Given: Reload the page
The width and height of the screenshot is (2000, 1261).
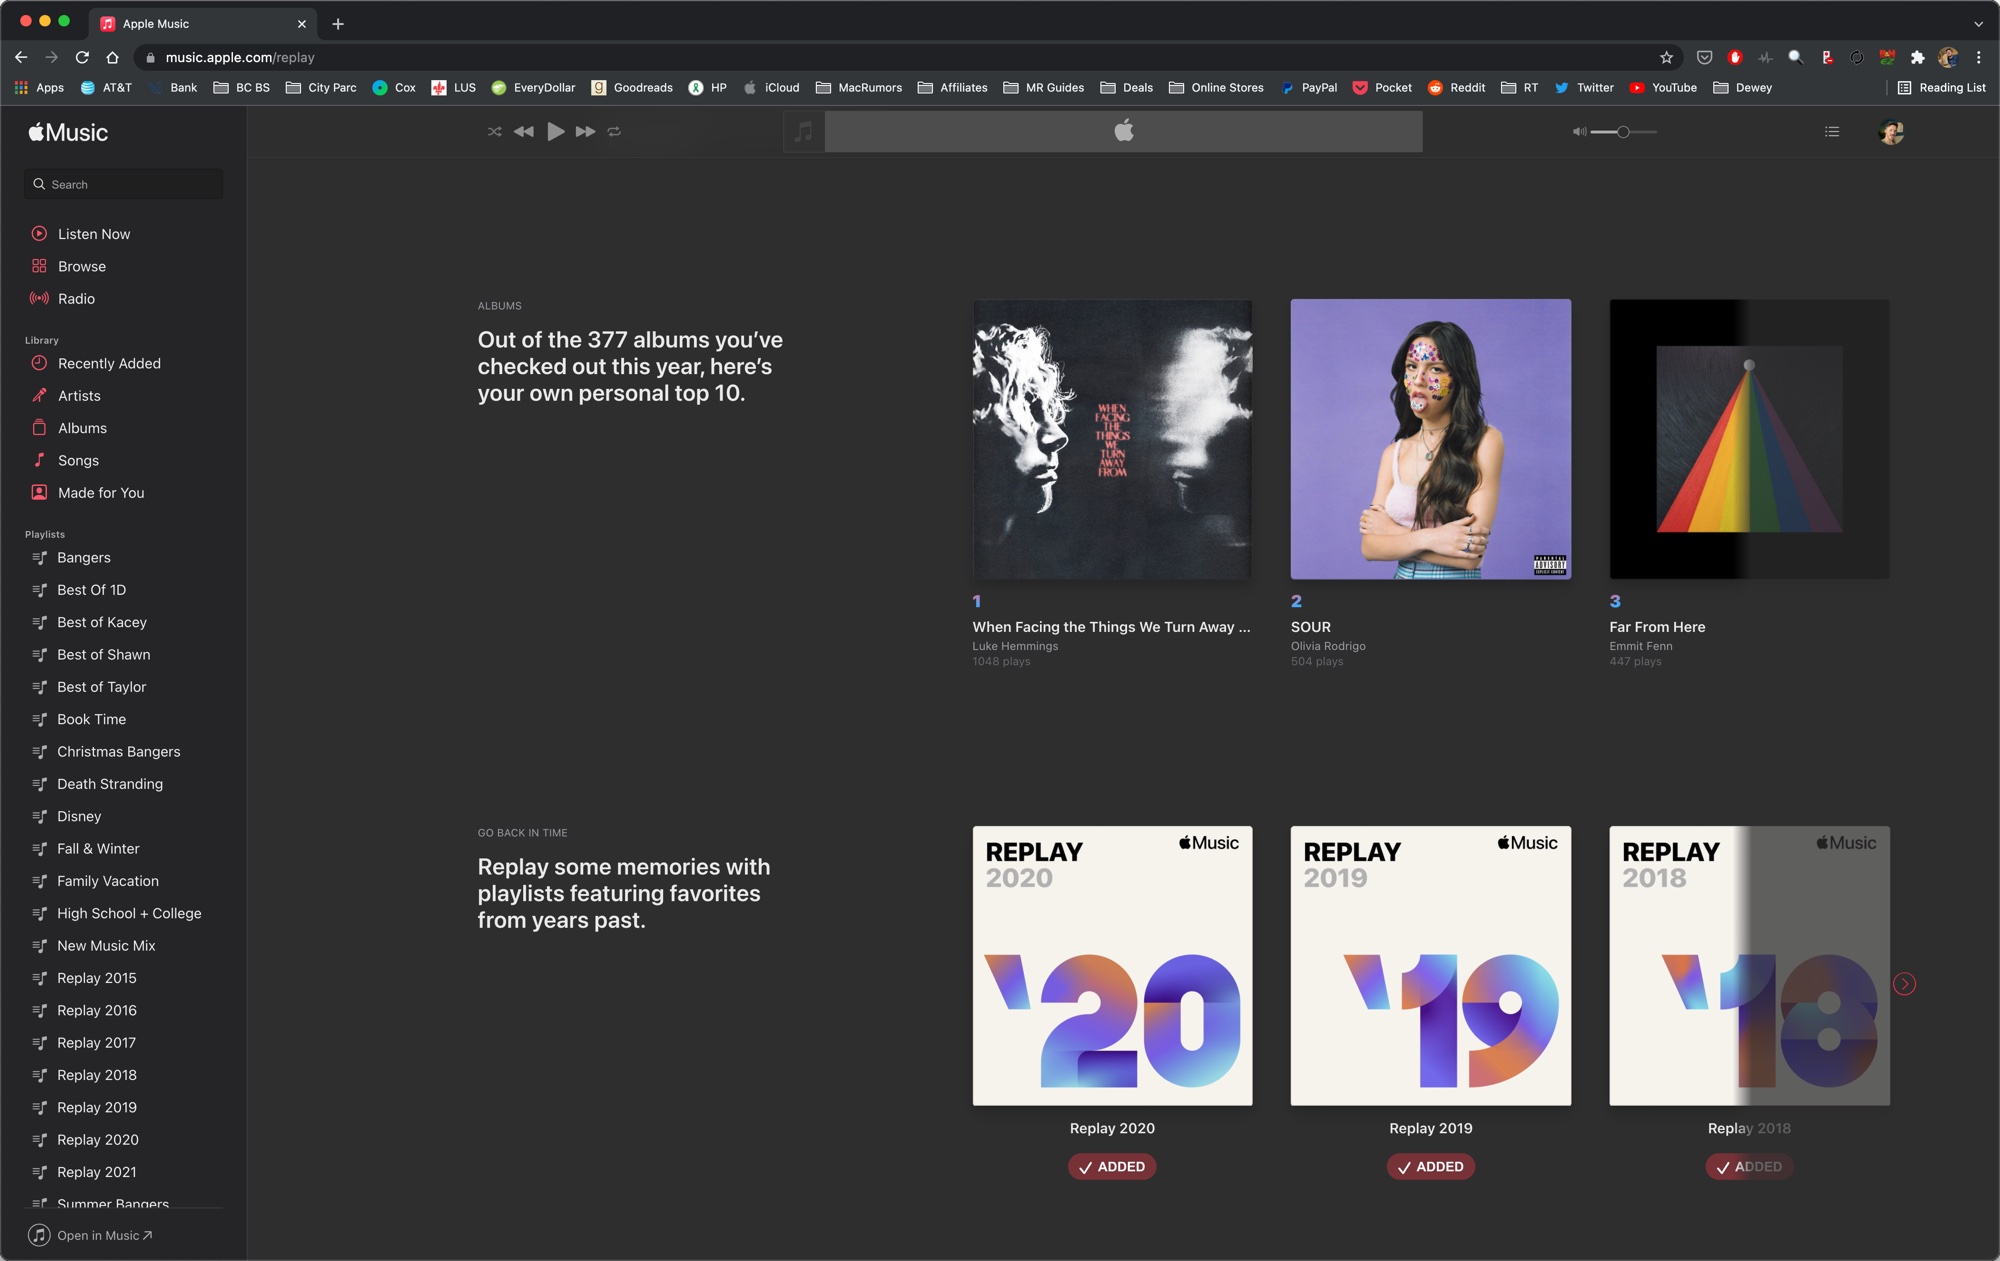Looking at the screenshot, I should point(82,57).
